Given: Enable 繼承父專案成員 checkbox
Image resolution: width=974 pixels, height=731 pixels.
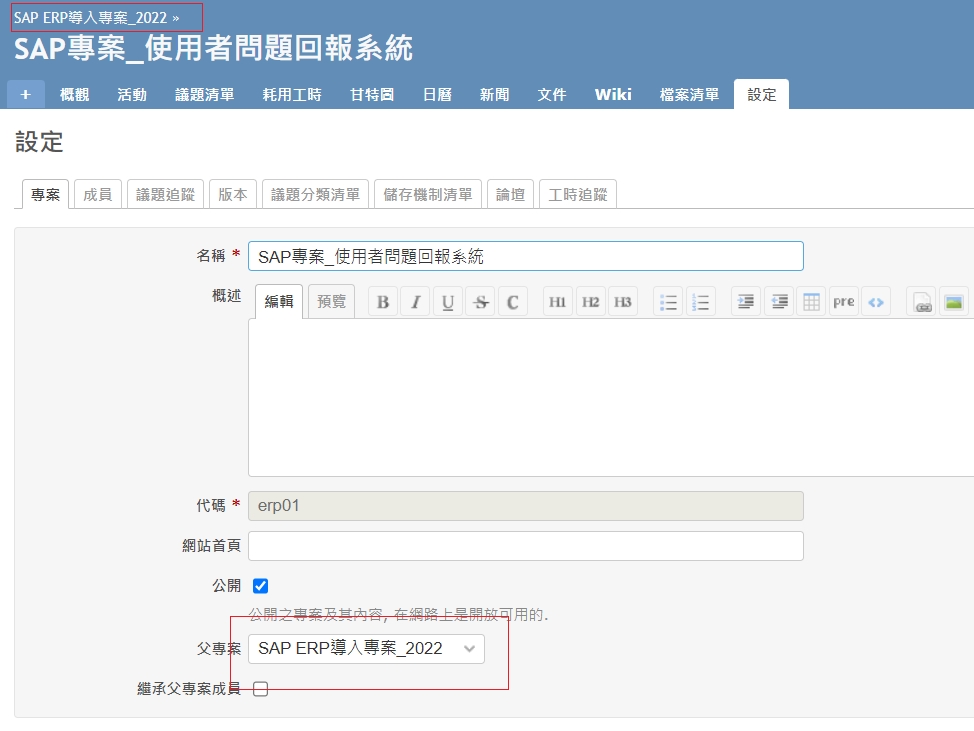Looking at the screenshot, I should (x=261, y=689).
